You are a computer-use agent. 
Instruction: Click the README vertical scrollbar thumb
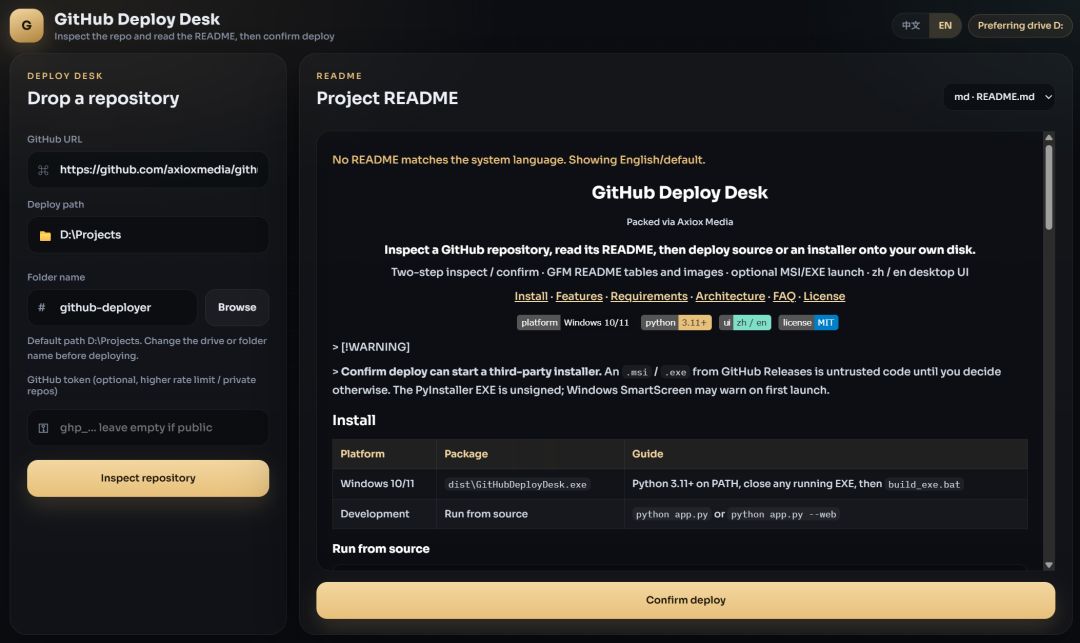click(x=1048, y=187)
